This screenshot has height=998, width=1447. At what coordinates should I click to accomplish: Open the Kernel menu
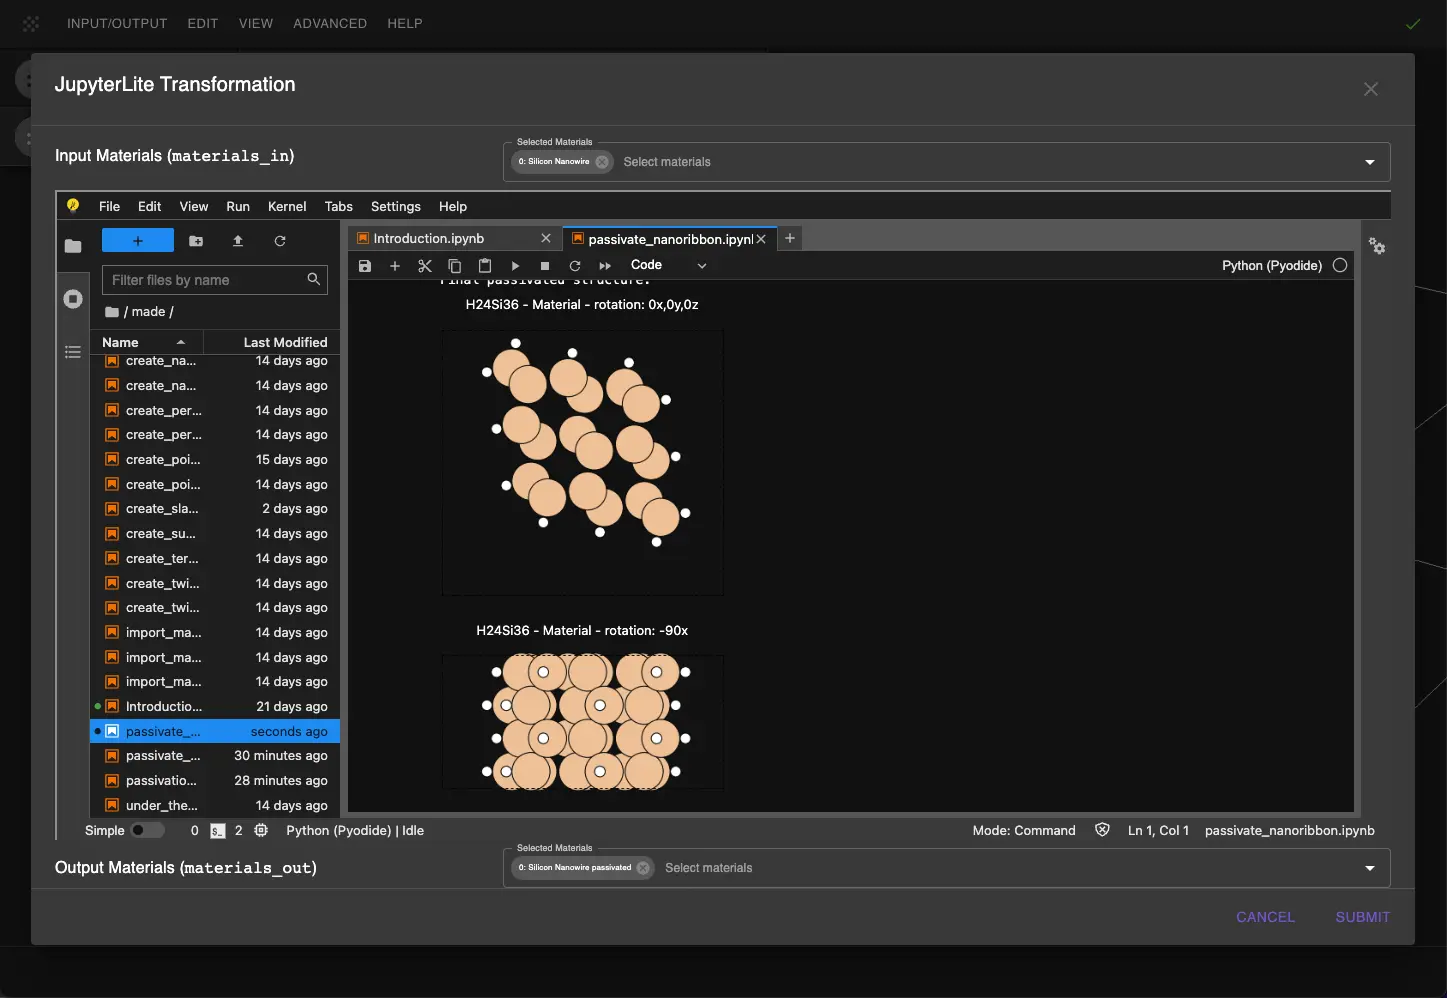pos(287,207)
